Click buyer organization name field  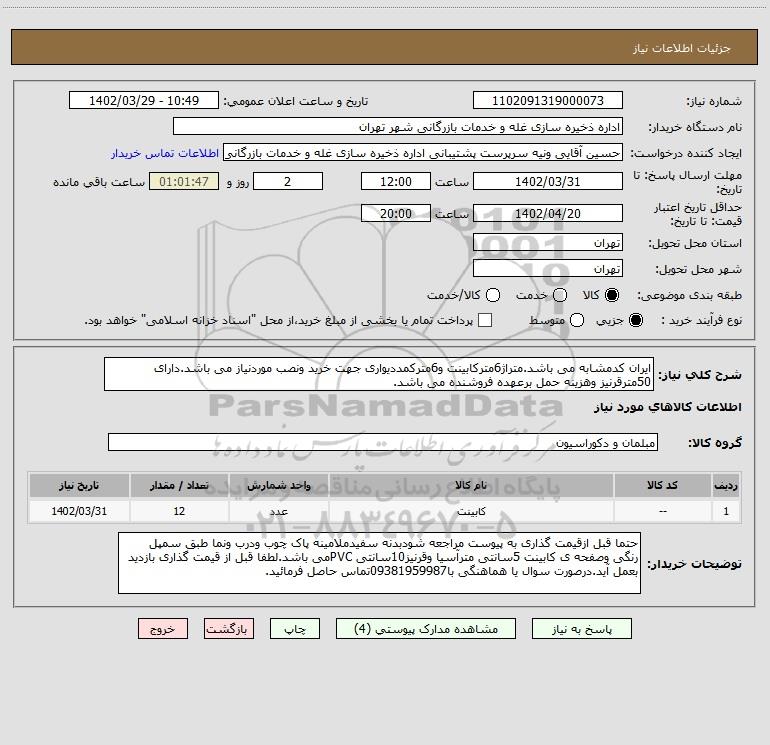pos(398,127)
